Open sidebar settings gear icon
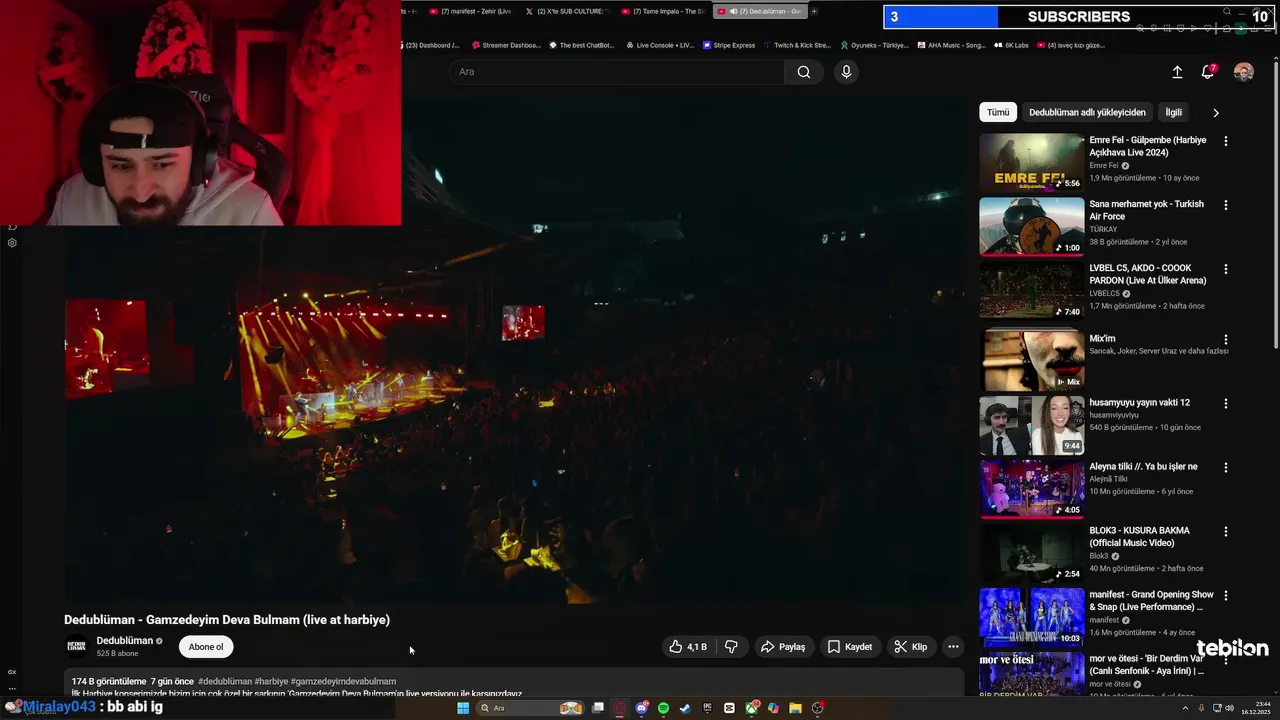This screenshot has width=1280, height=720. [x=12, y=243]
